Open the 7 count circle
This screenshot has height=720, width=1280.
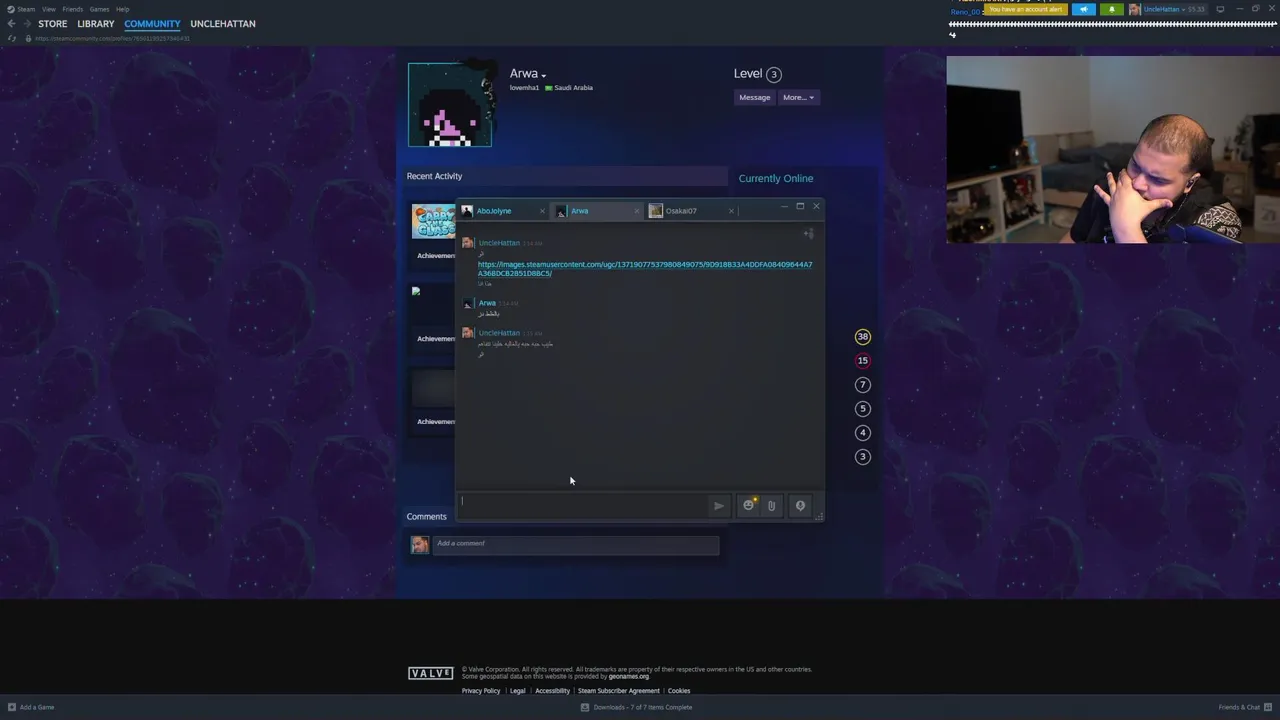click(863, 385)
